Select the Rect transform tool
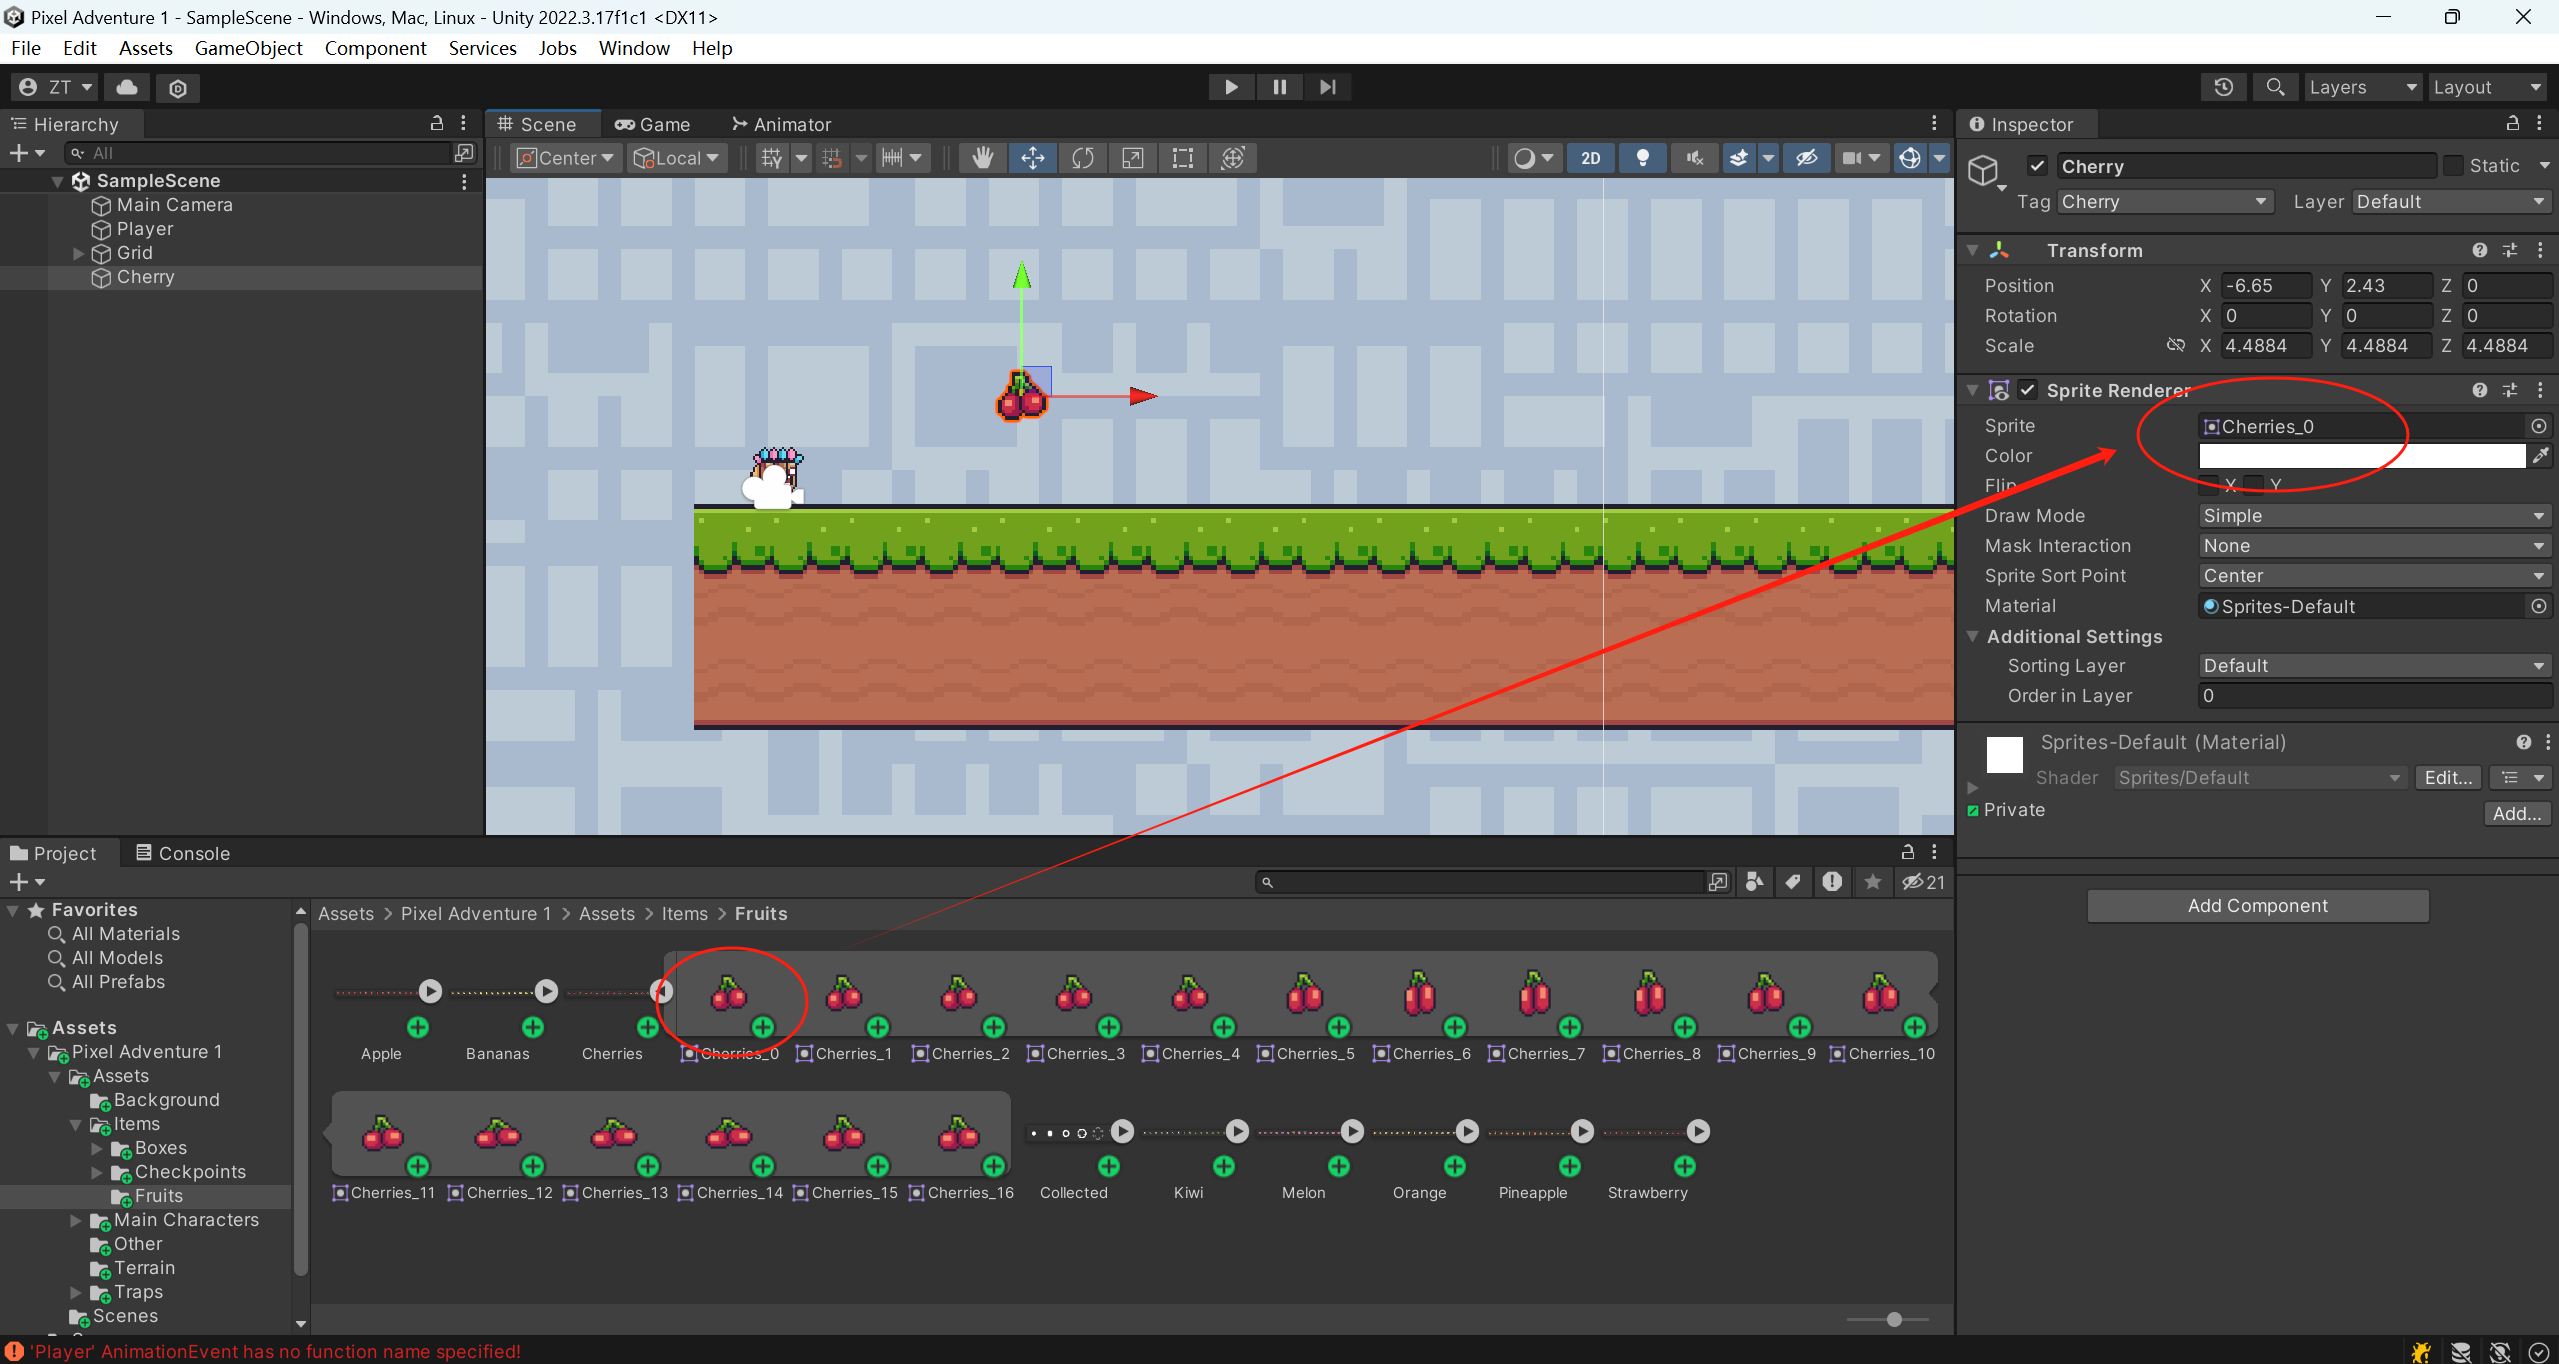 (x=1181, y=157)
